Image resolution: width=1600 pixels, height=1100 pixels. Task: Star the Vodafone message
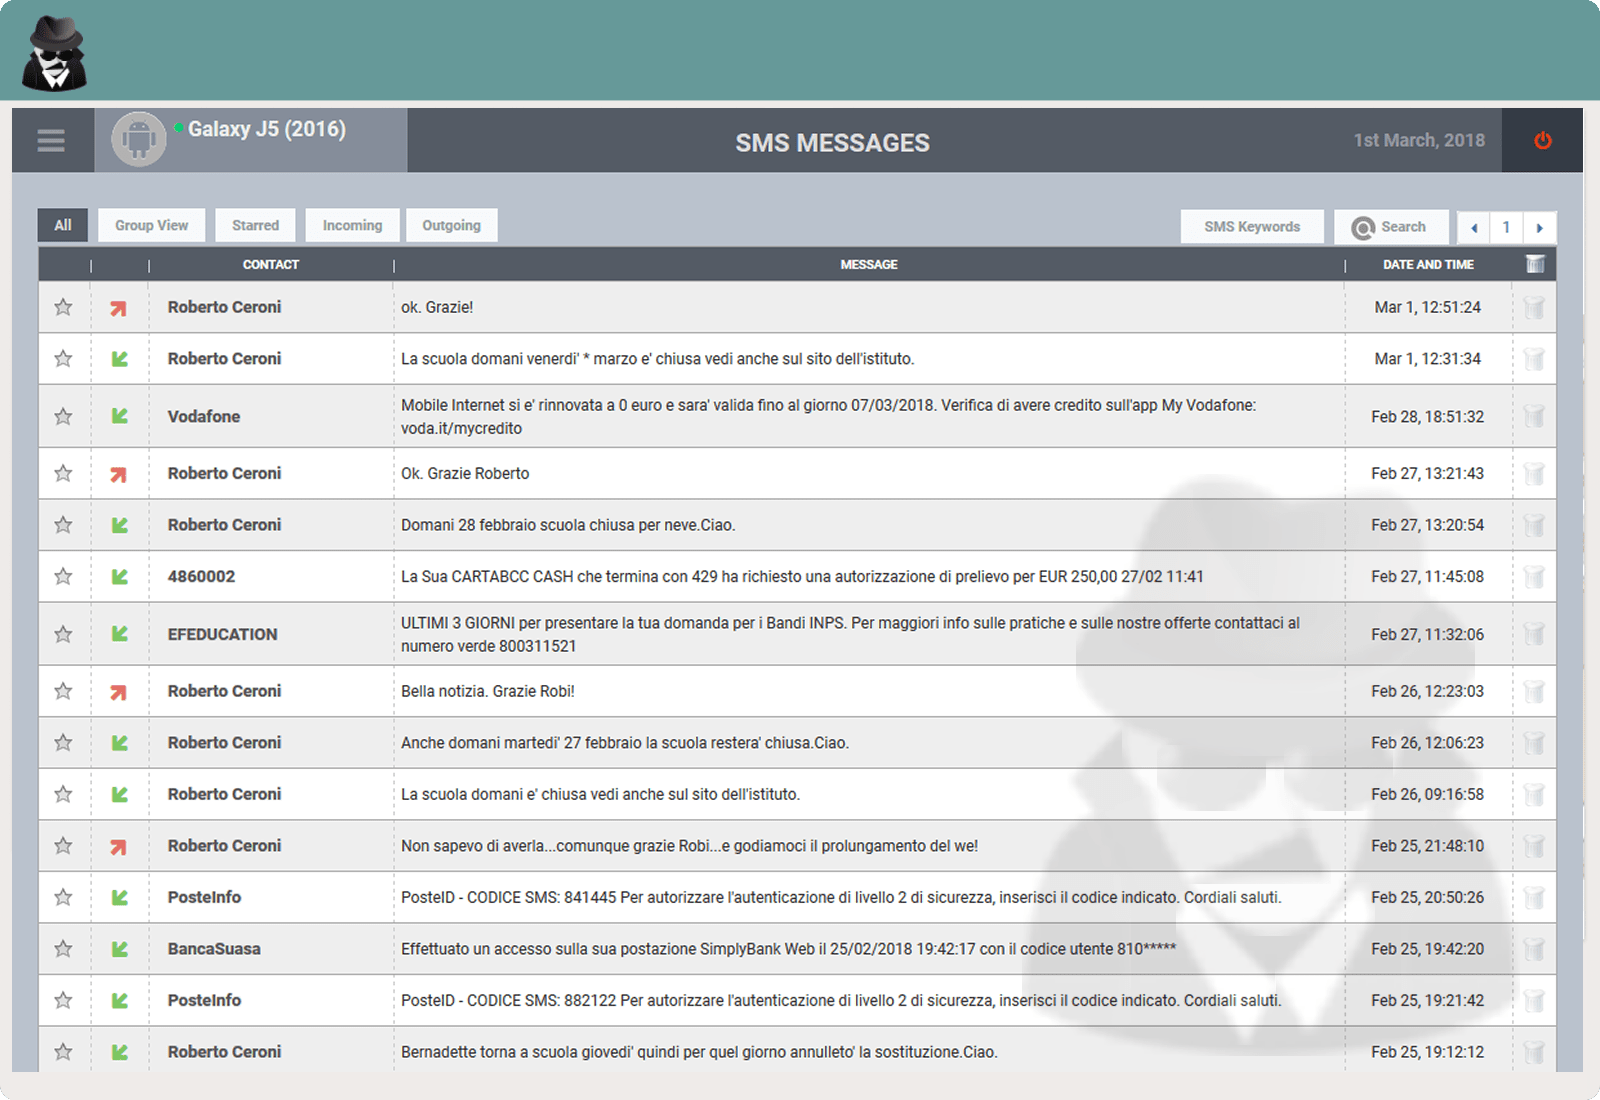click(63, 417)
